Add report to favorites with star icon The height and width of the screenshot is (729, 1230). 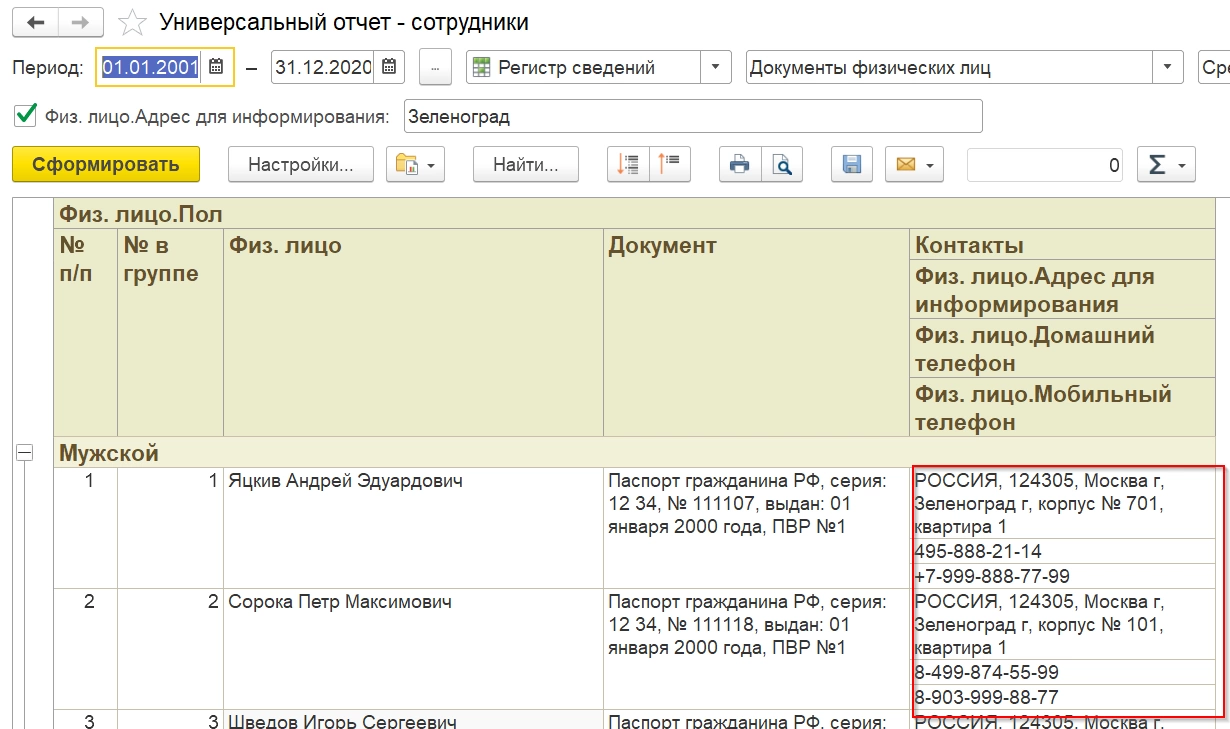click(131, 21)
